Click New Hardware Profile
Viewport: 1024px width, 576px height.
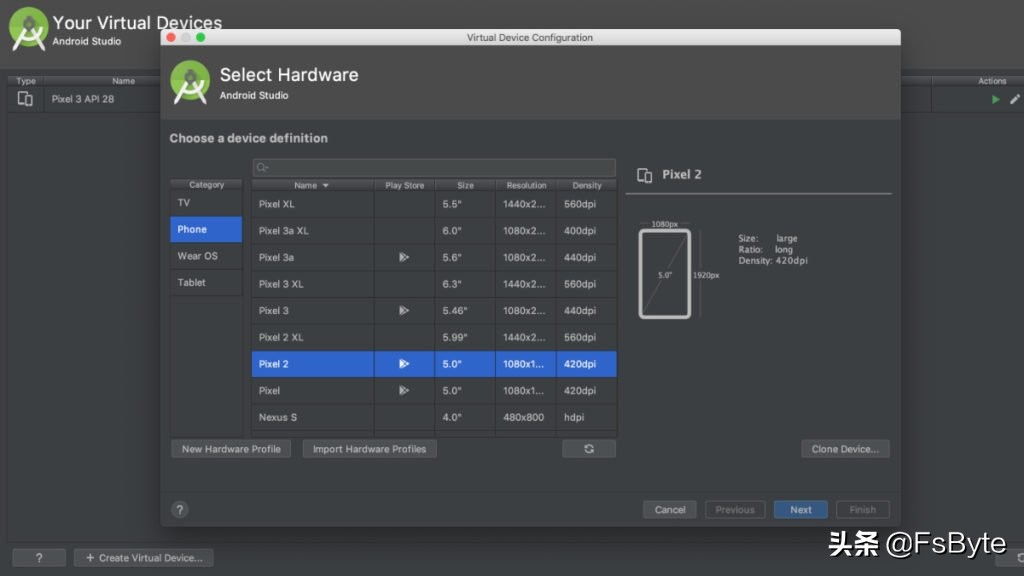(x=230, y=448)
